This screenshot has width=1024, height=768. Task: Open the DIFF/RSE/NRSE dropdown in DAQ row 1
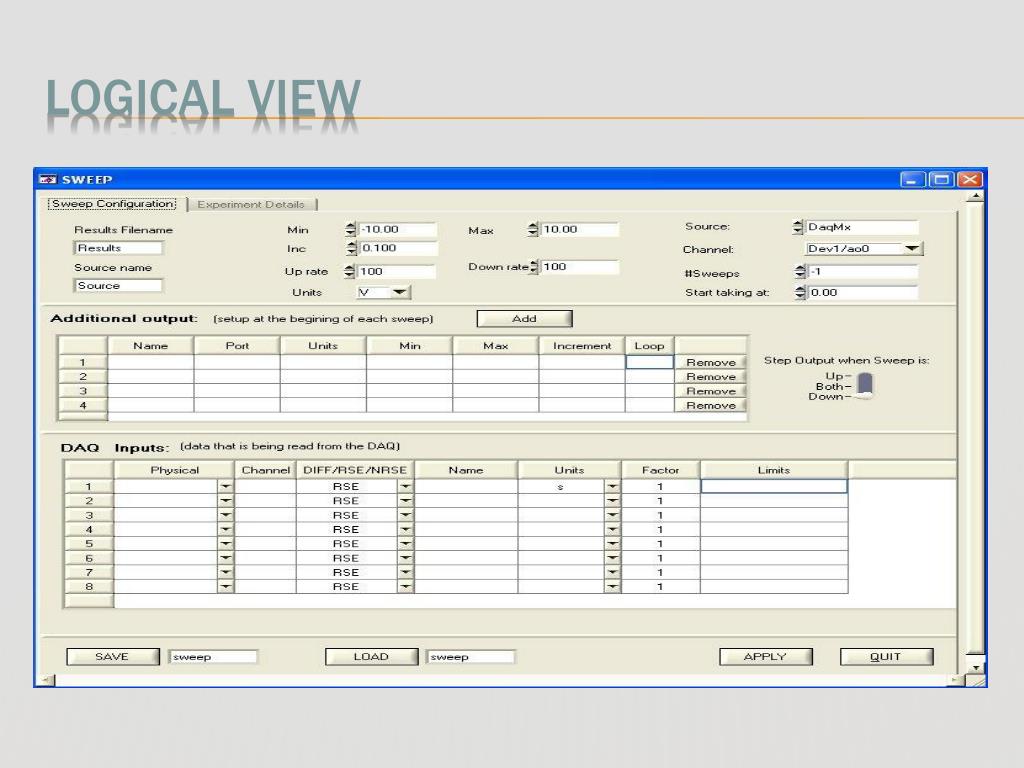pos(405,486)
